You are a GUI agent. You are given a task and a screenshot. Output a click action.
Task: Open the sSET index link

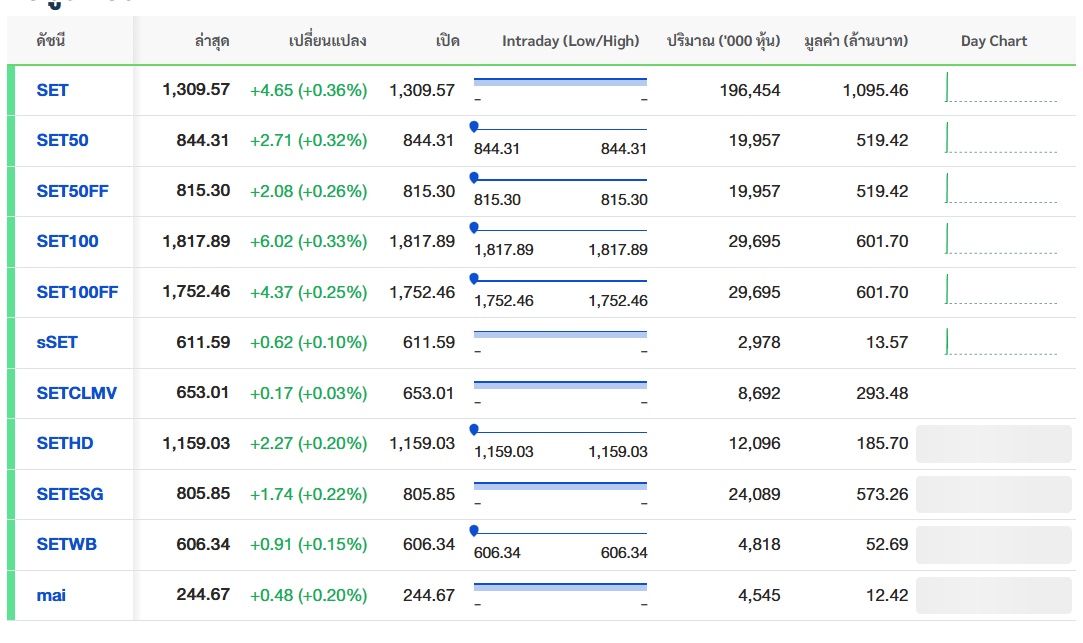57,342
